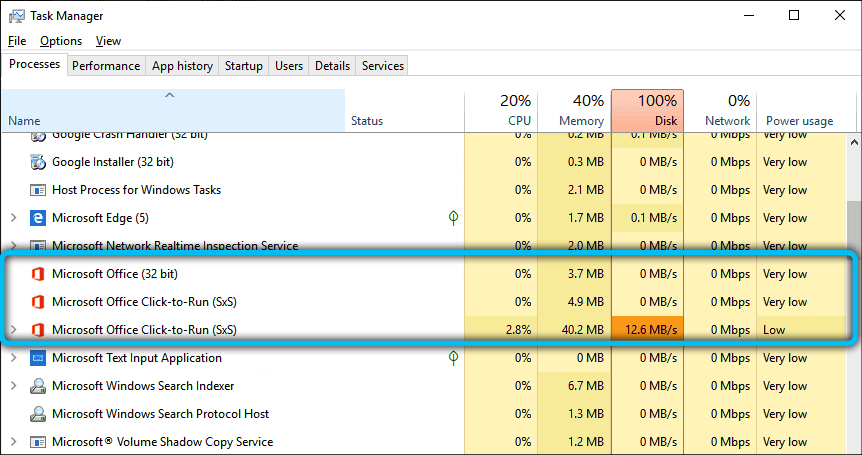862x455 pixels.
Task: Switch to the Performance tab
Action: point(106,66)
